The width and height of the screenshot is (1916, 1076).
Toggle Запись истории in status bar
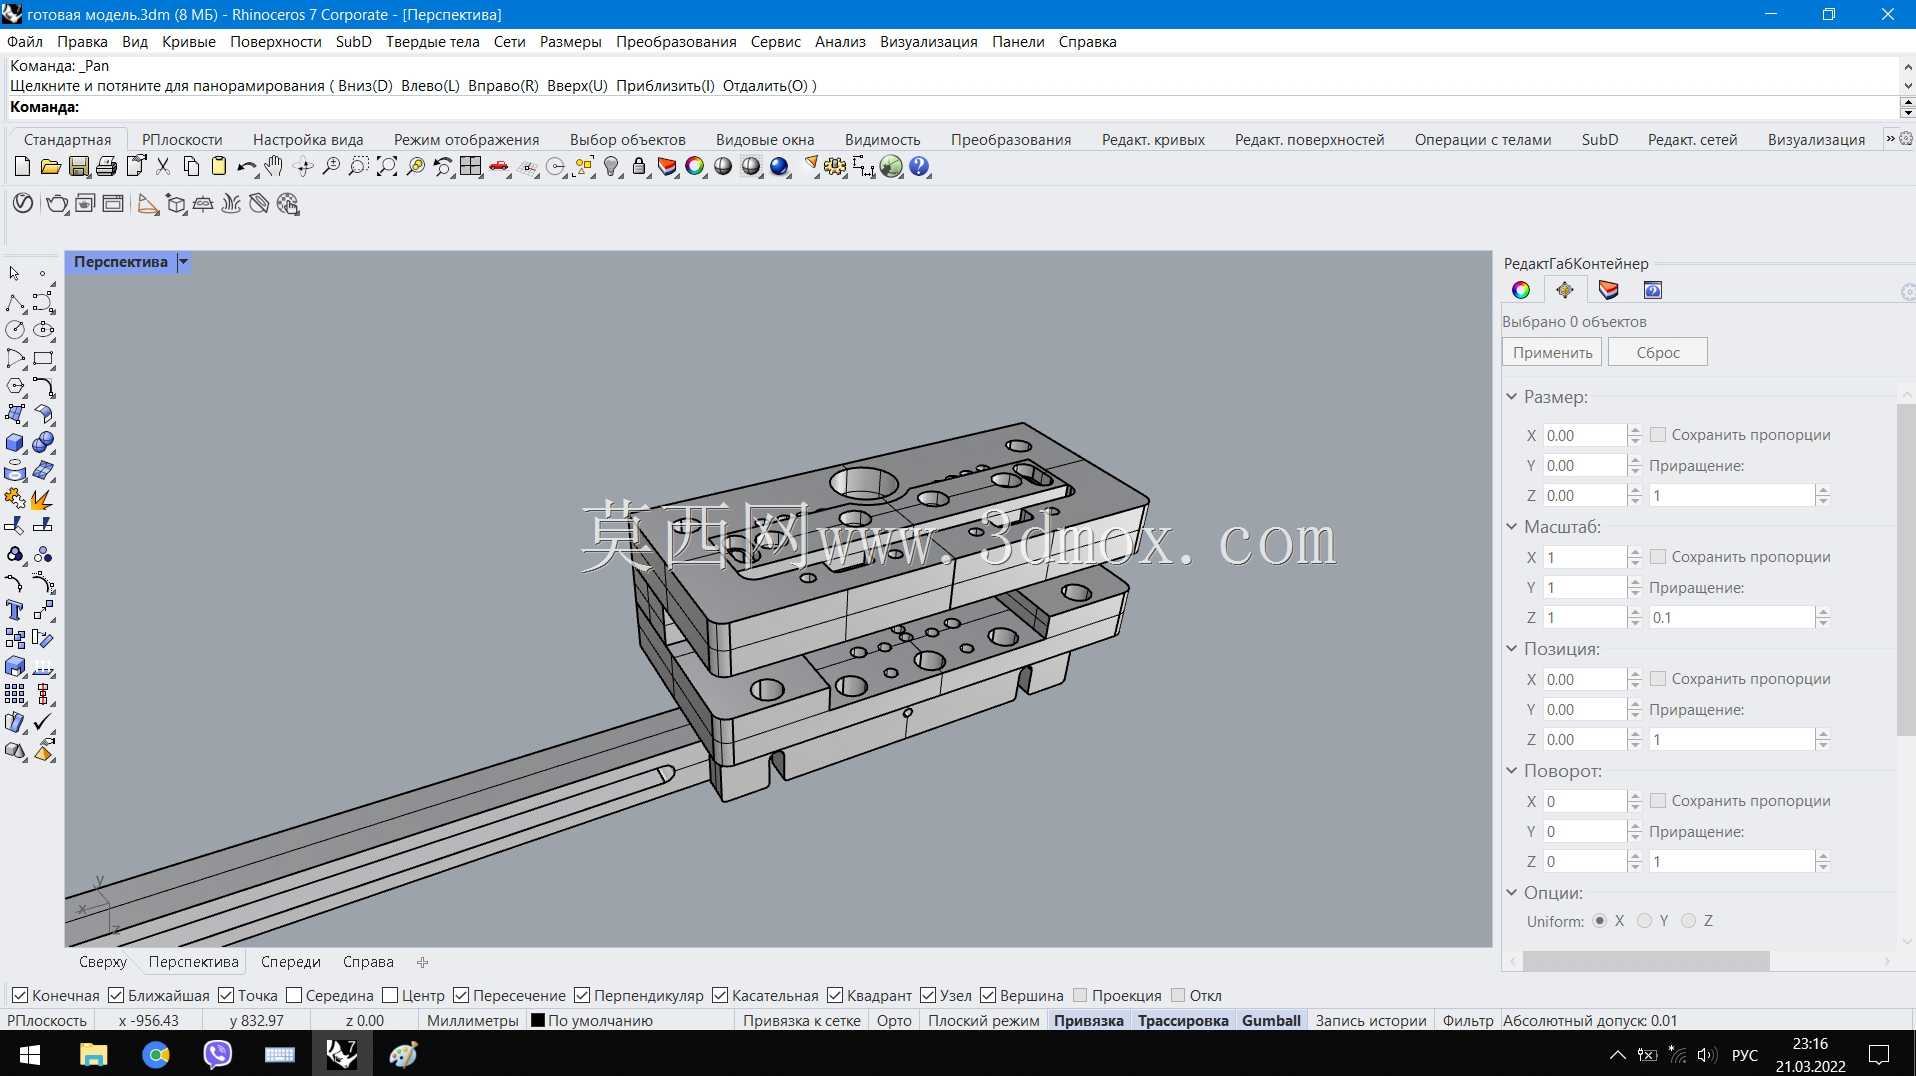(x=1371, y=1020)
